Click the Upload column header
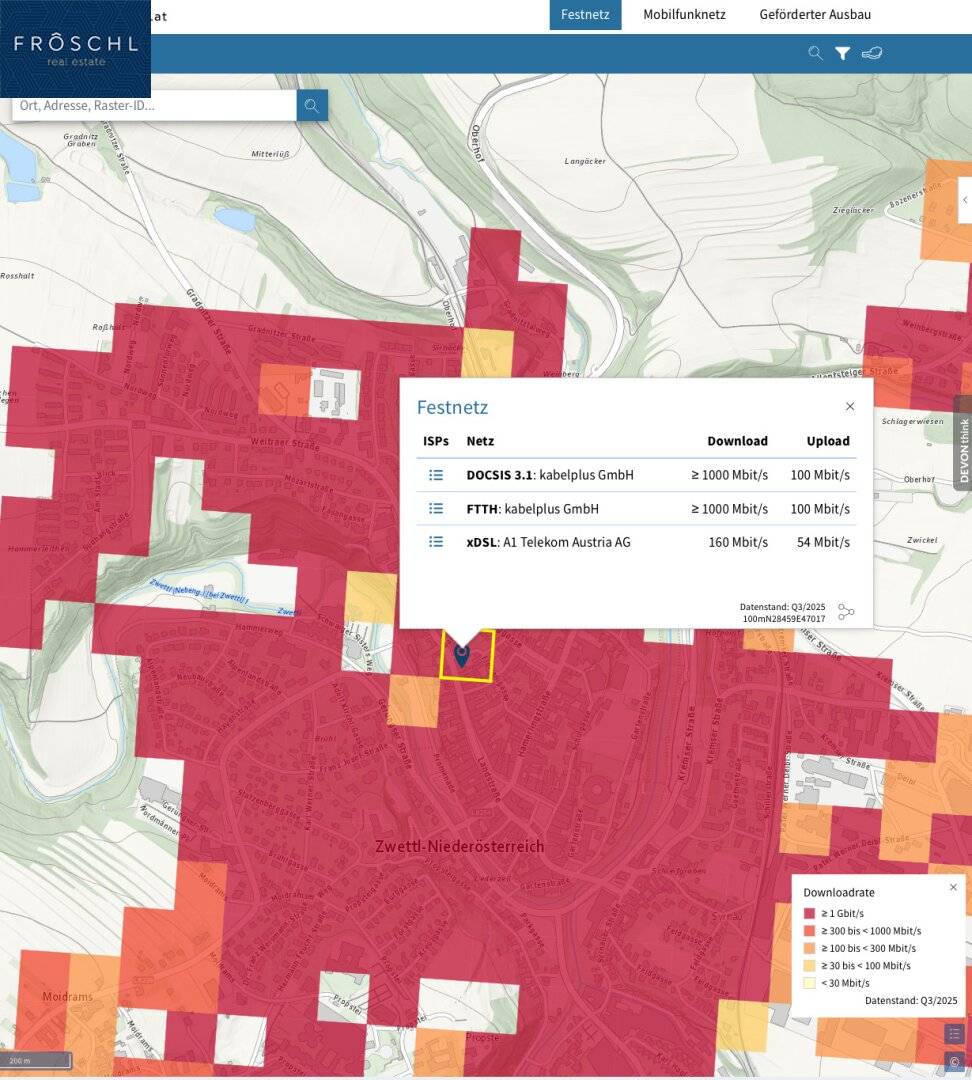Image resolution: width=972 pixels, height=1080 pixels. [828, 441]
